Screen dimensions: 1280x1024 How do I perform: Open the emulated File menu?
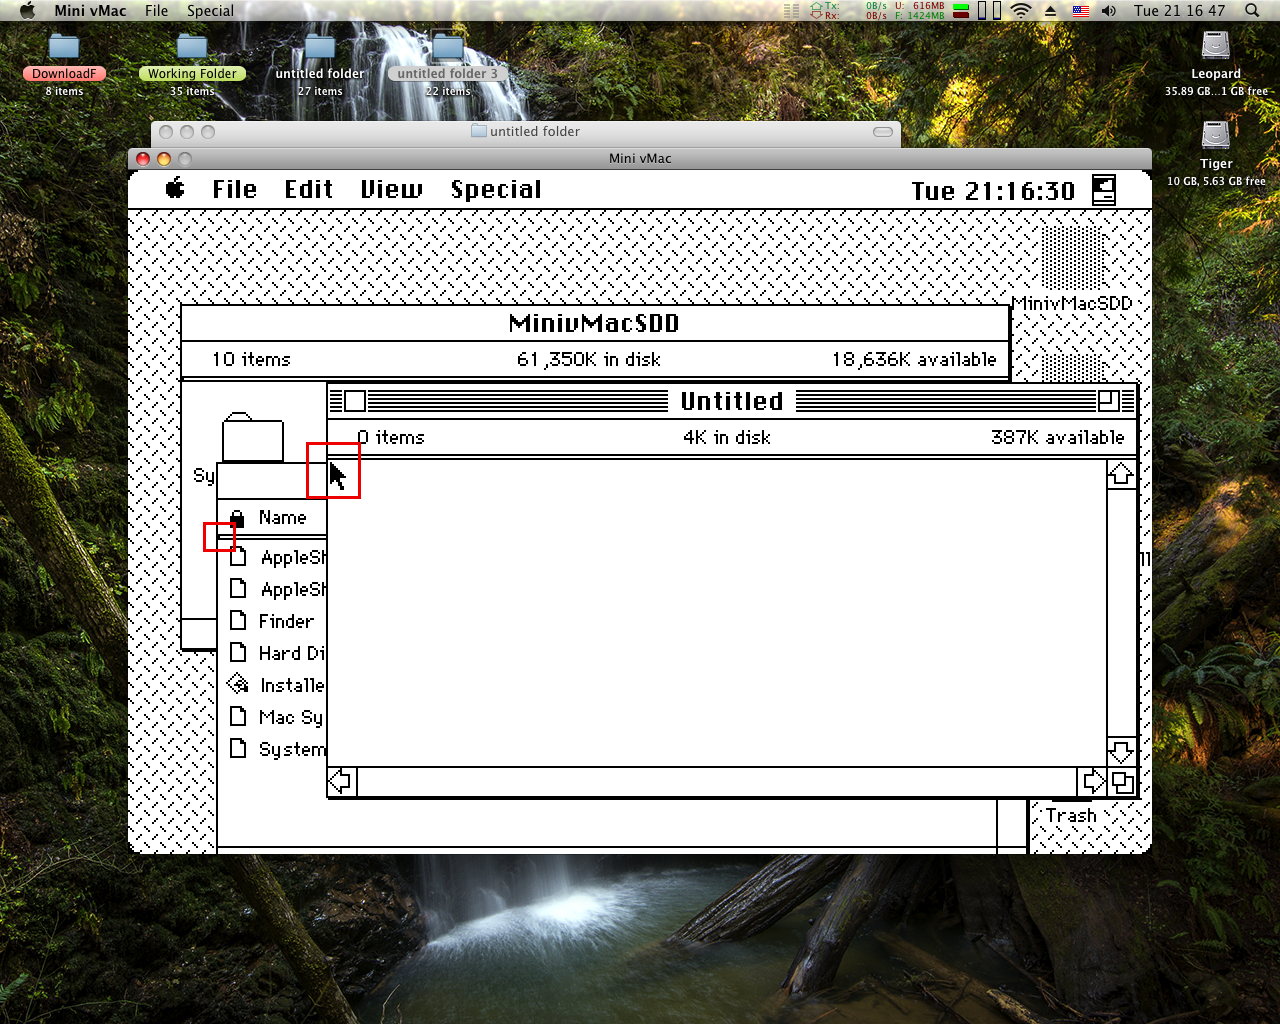pos(234,189)
